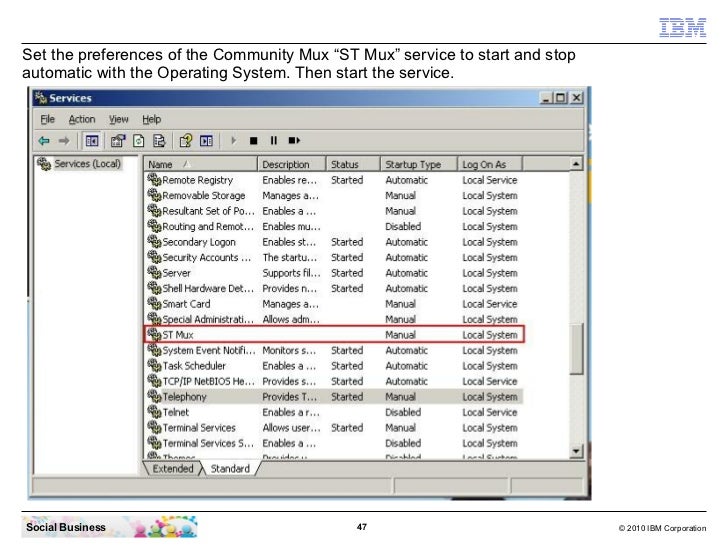Click the Show/Hide Action Pane icon

point(206,140)
